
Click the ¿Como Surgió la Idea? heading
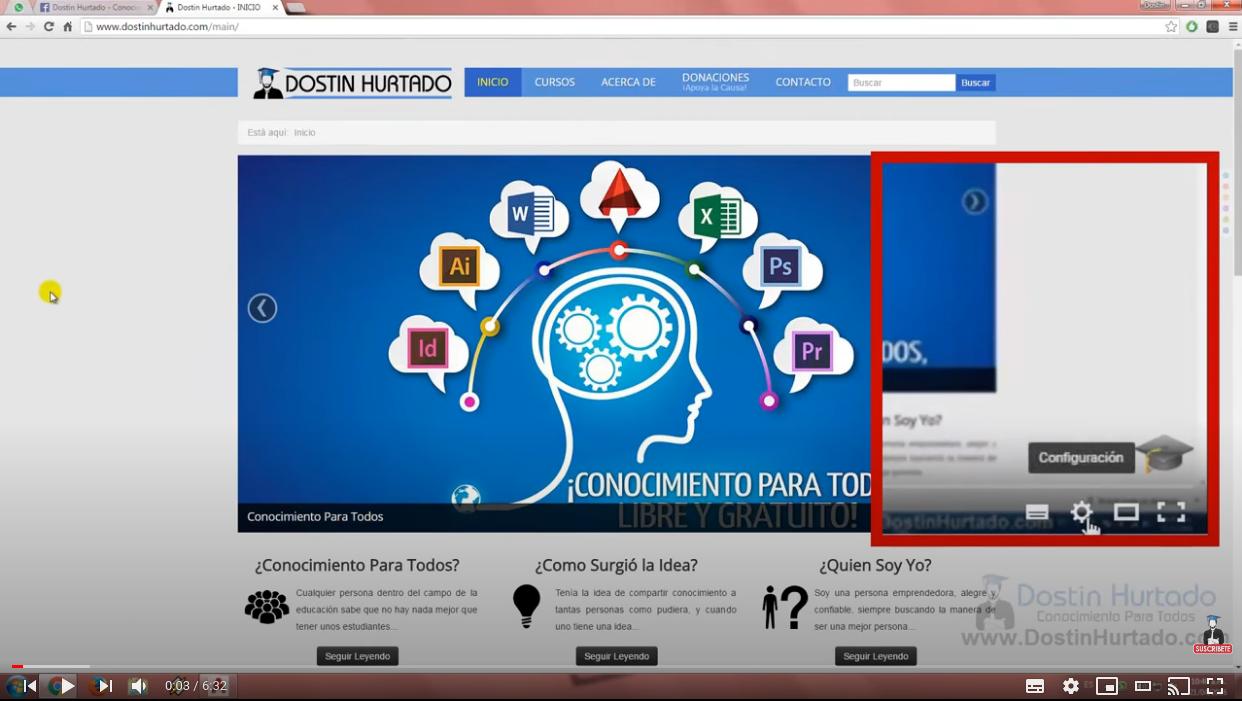pyautogui.click(x=616, y=565)
